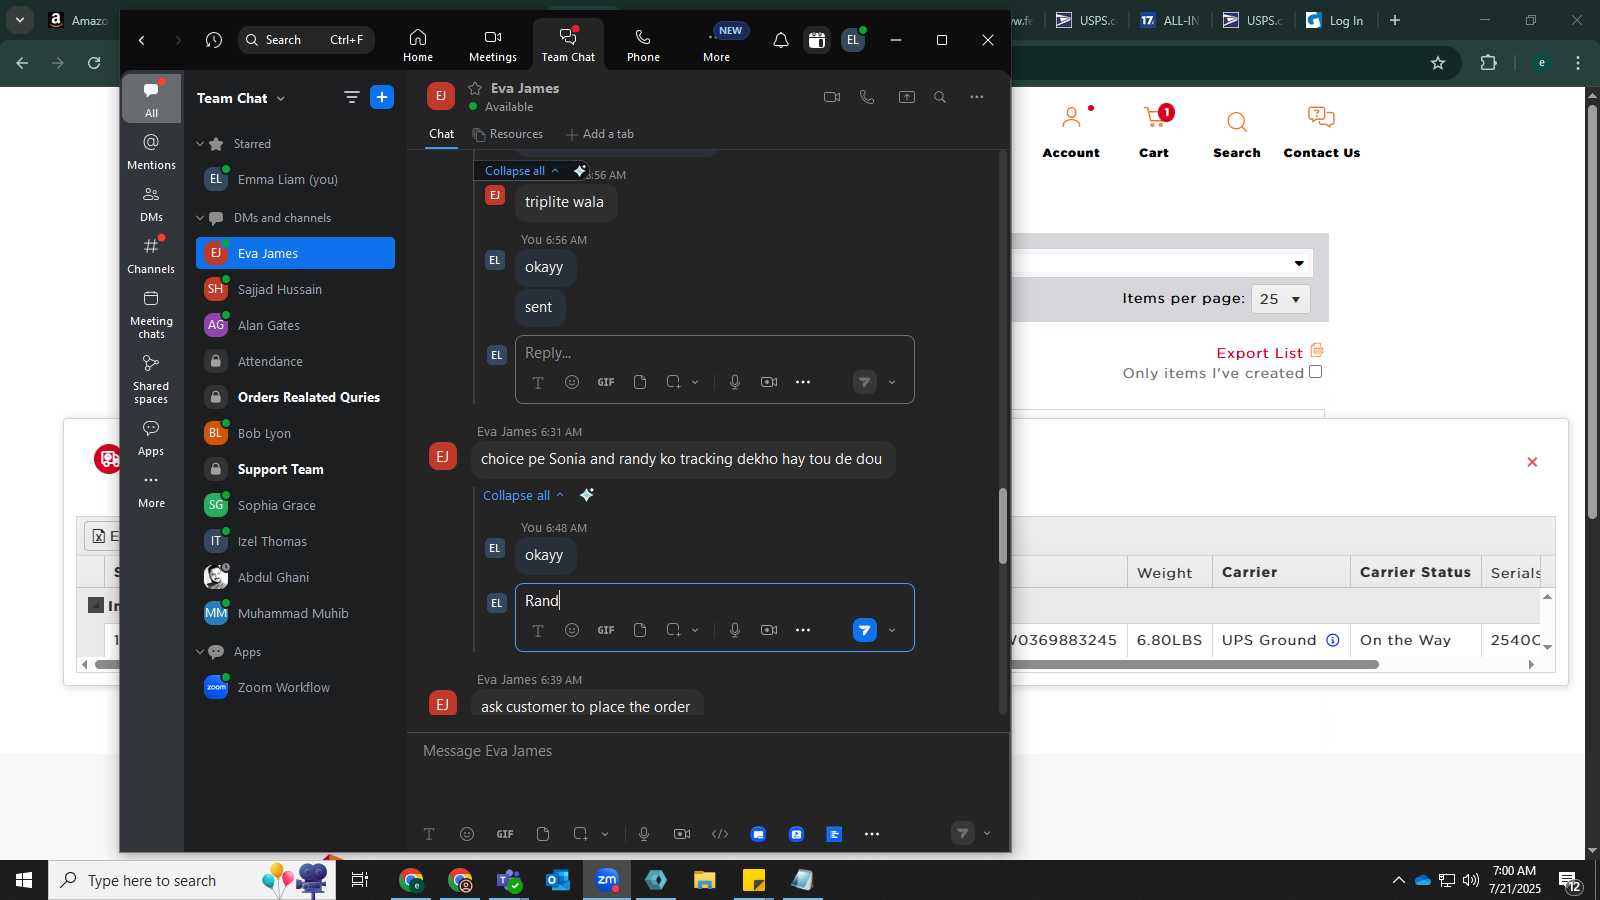Start audio call with Eva James

(867, 97)
